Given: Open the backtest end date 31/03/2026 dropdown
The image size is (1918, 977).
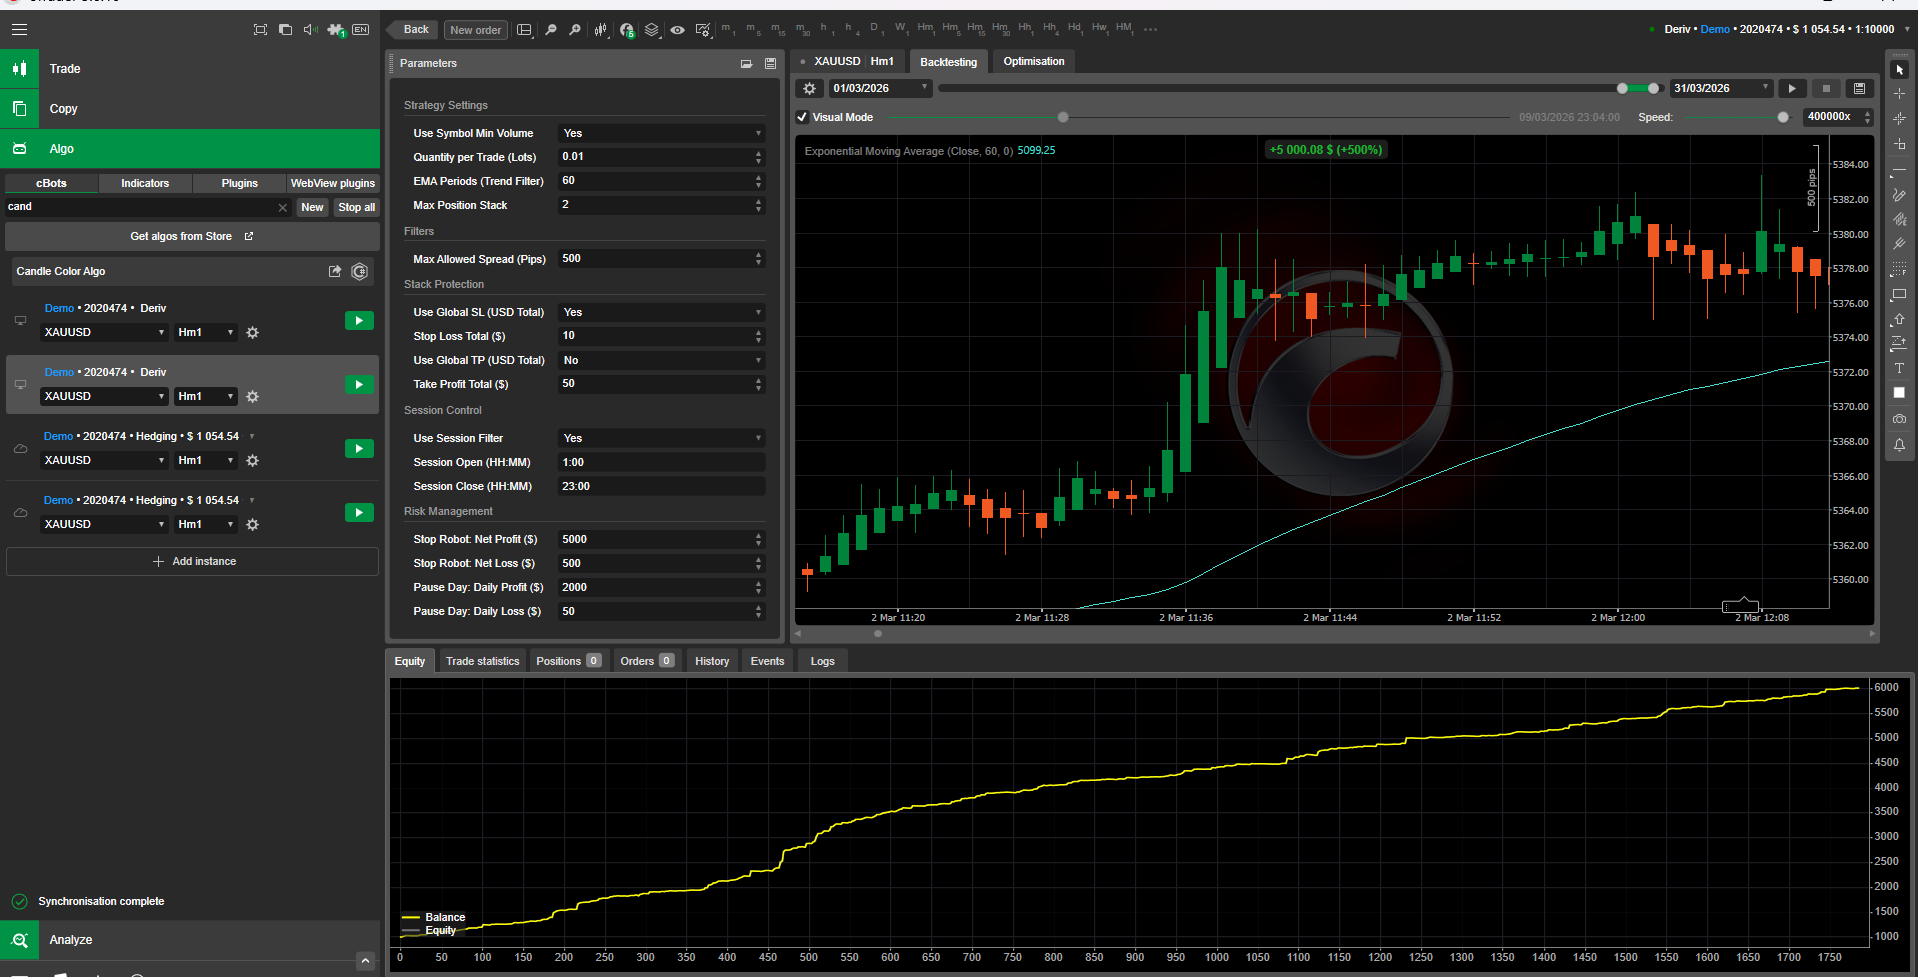Looking at the screenshot, I should point(1765,88).
